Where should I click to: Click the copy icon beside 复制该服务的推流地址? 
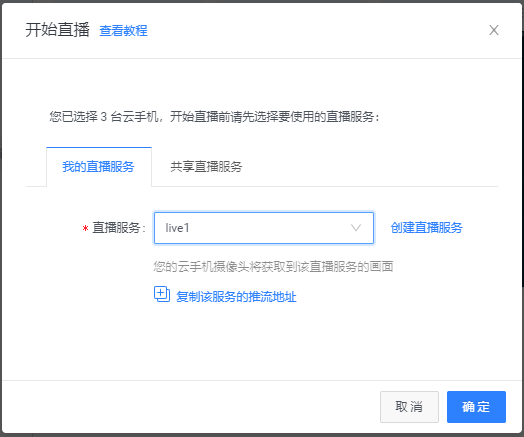(x=162, y=294)
